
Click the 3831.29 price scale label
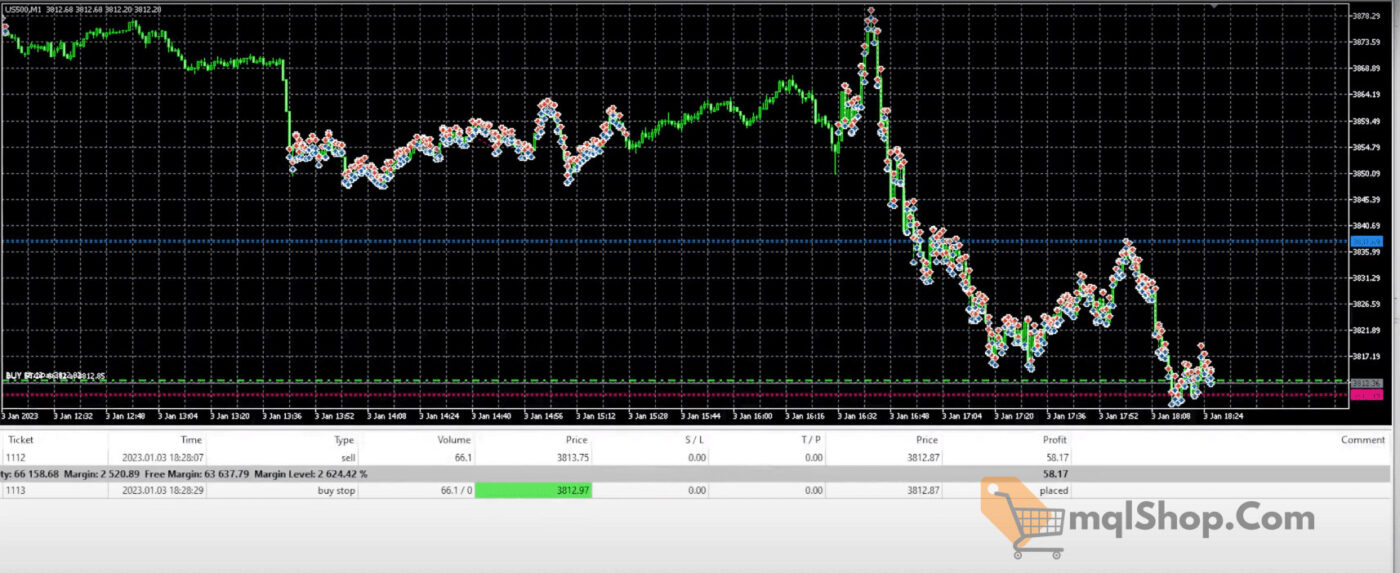[x=1367, y=278]
